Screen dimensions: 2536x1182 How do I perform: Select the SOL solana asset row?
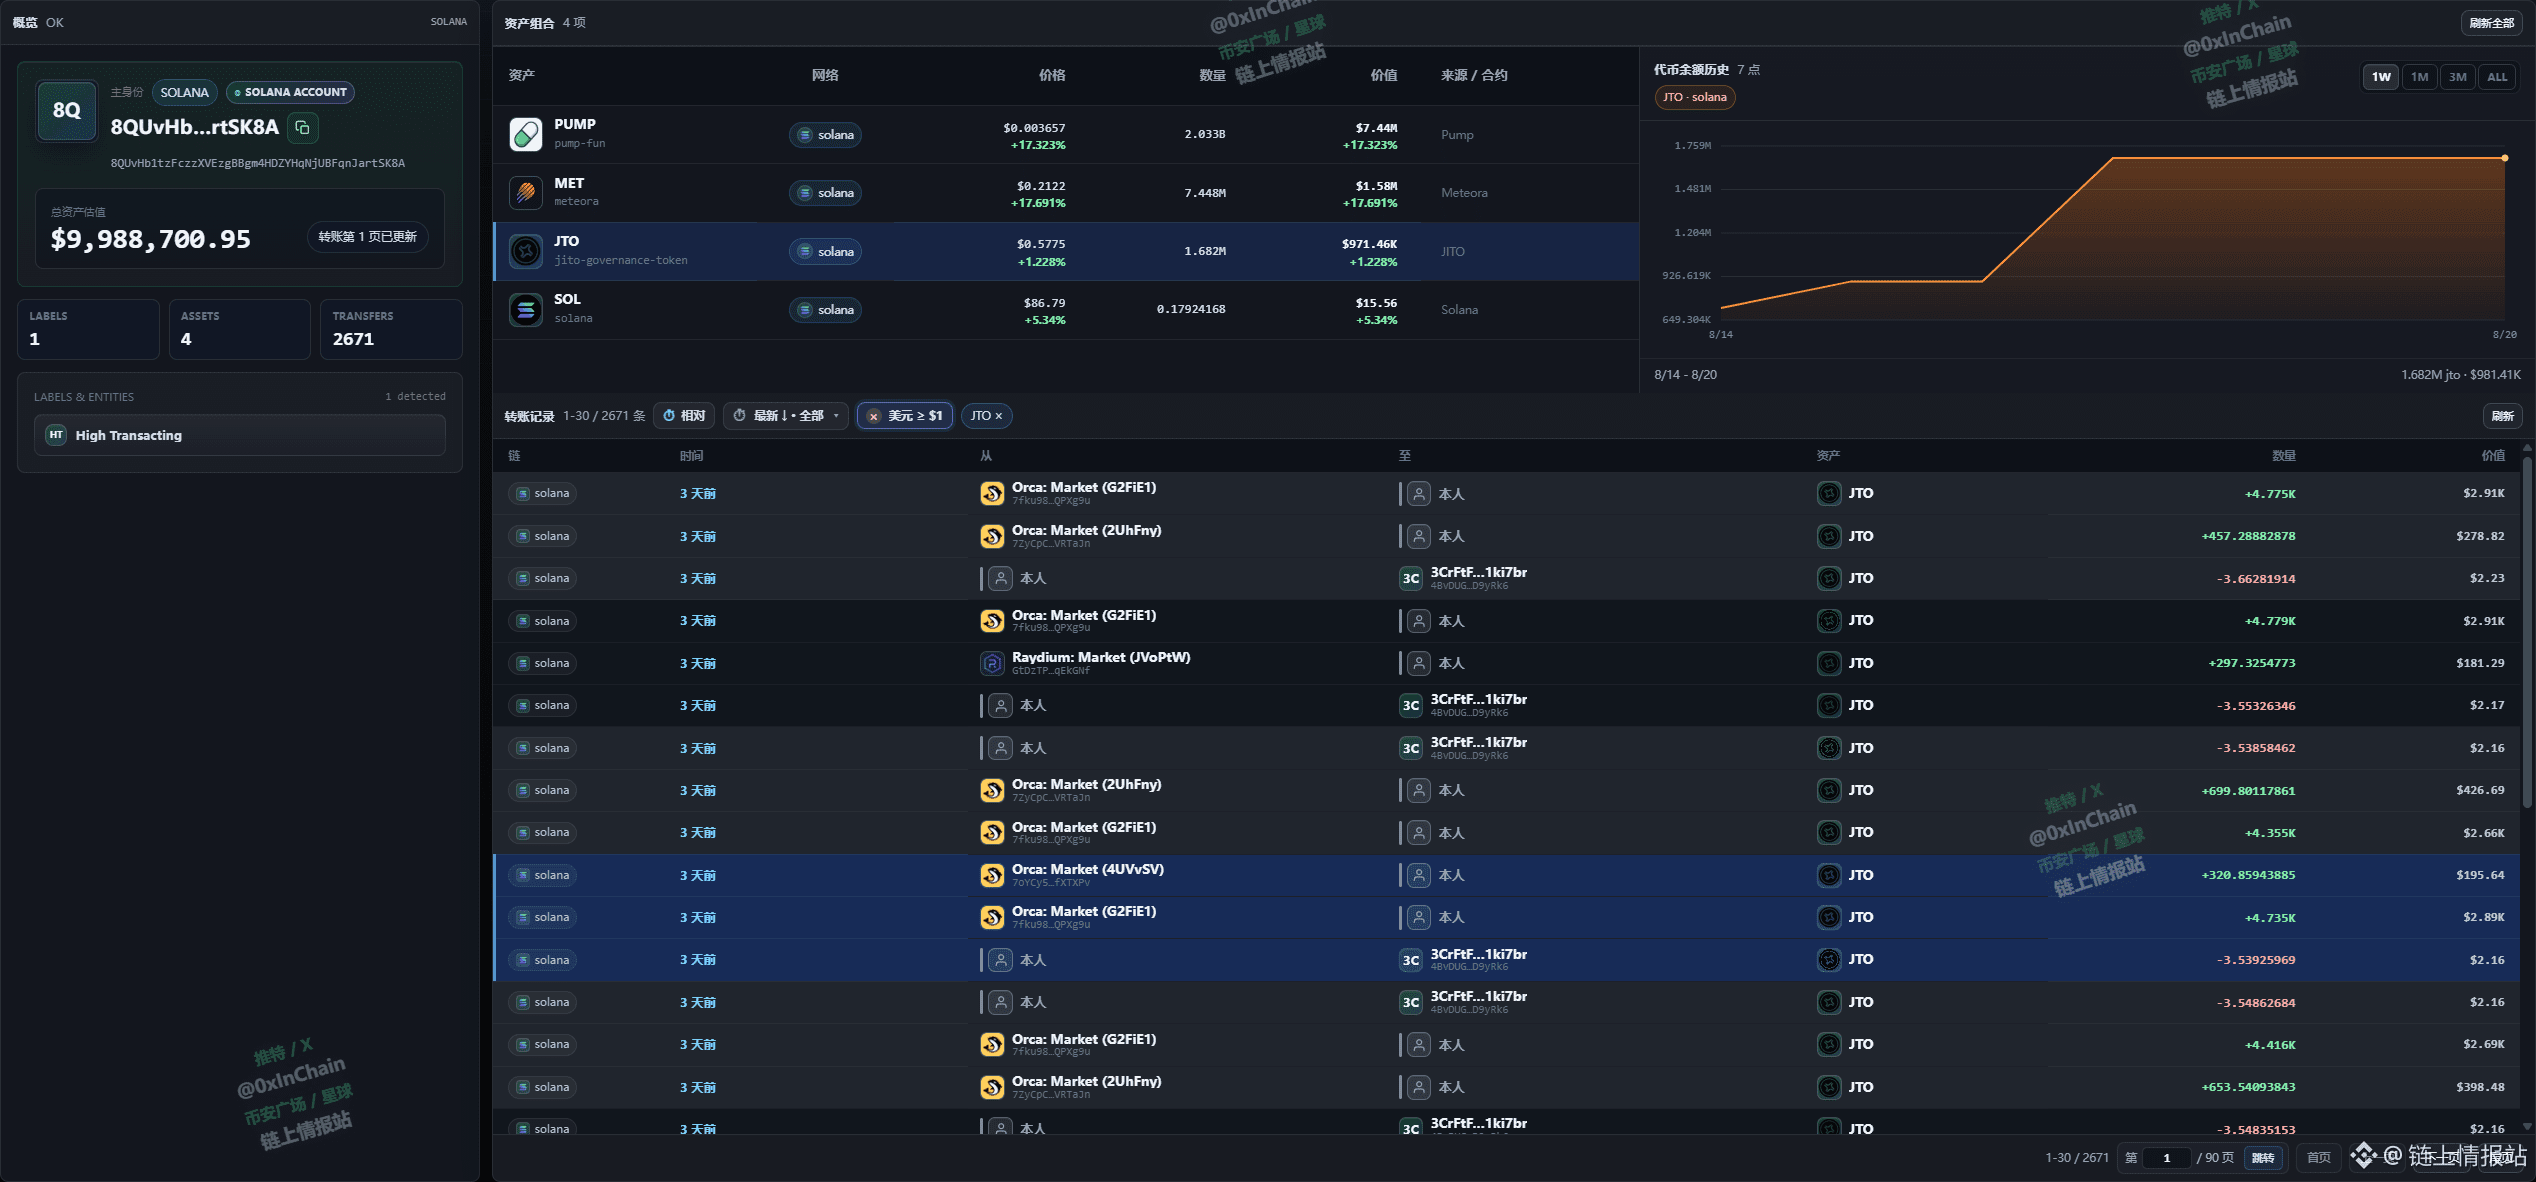point(1066,310)
